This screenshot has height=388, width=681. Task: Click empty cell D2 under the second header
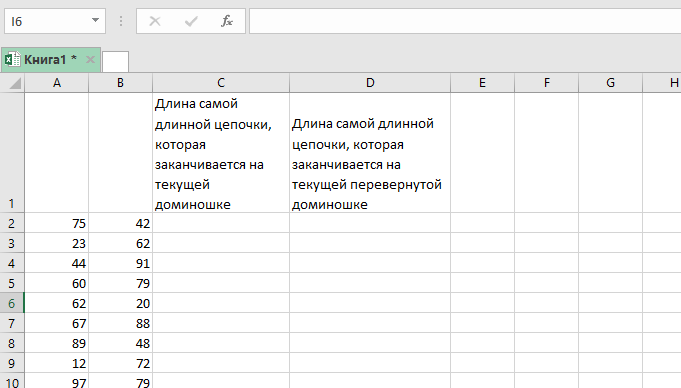point(370,223)
